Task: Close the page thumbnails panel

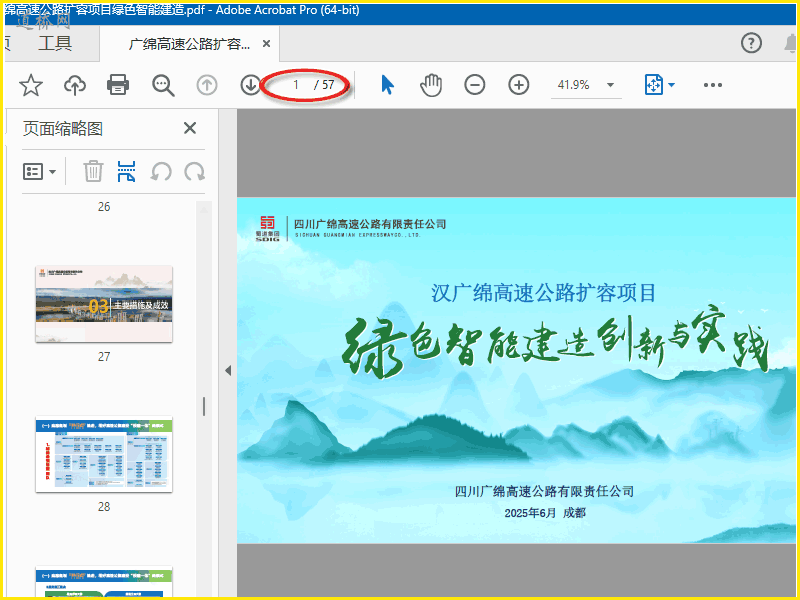Action: tap(190, 128)
